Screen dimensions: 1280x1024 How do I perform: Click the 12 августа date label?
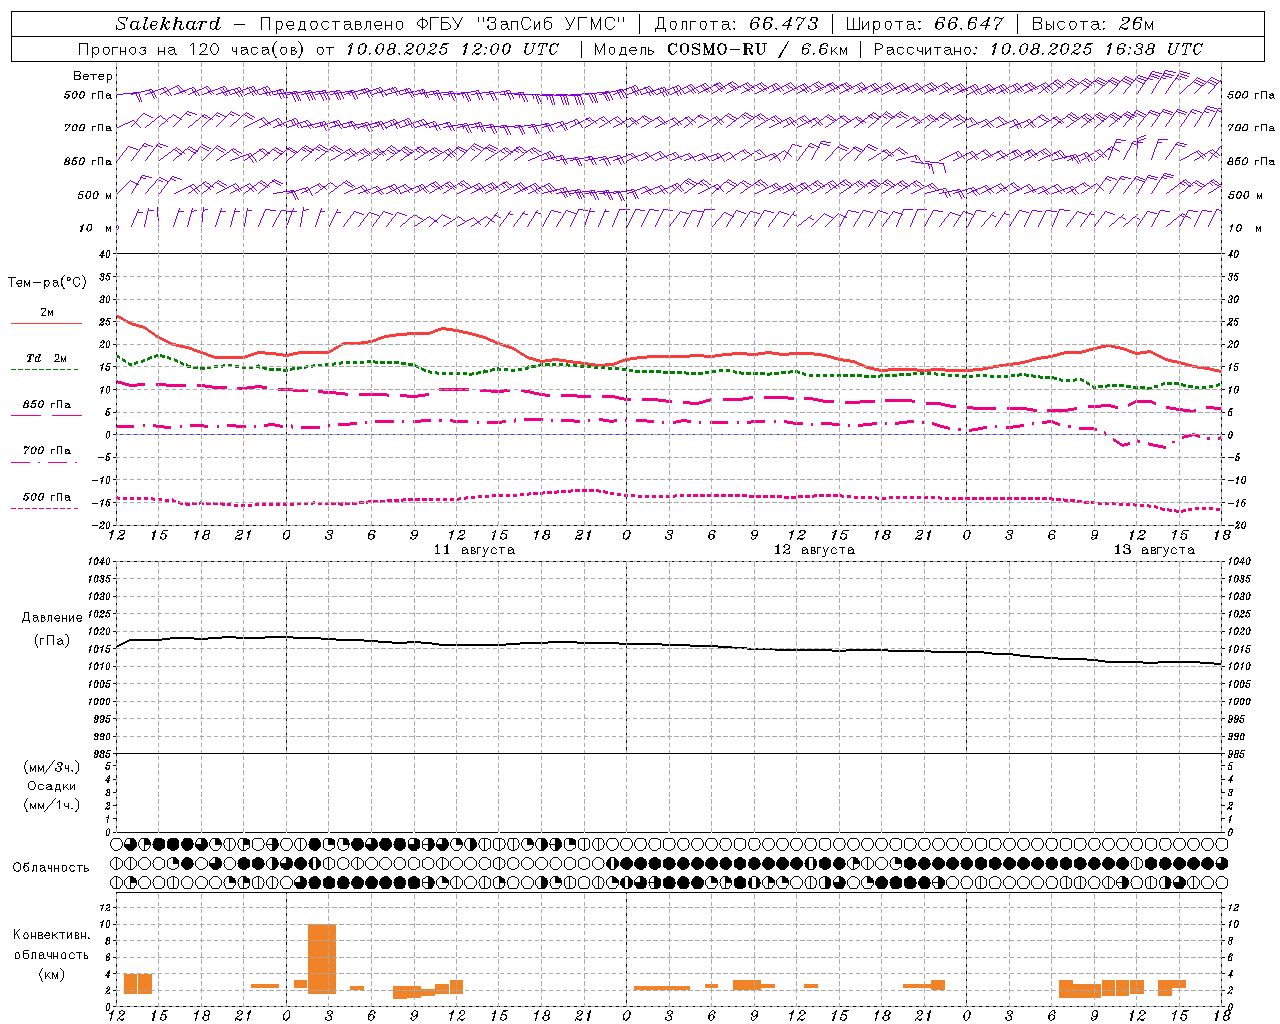[814, 550]
